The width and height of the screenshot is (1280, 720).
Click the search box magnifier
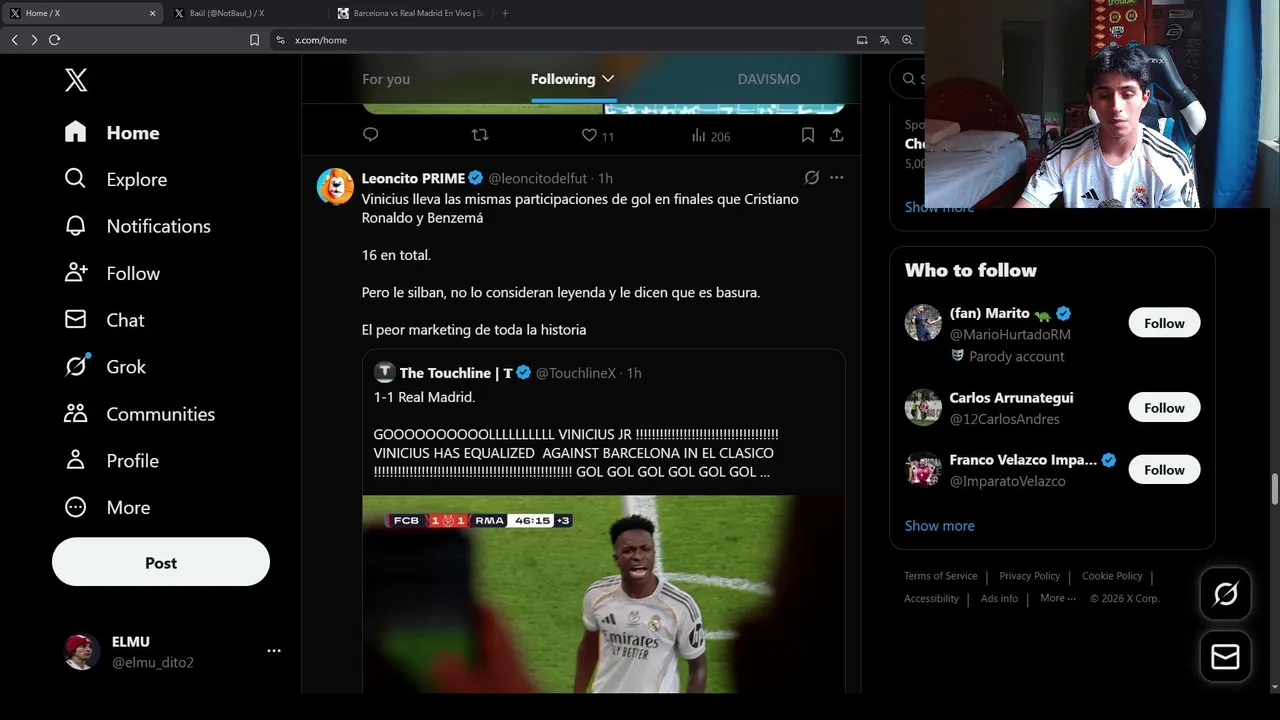tap(908, 78)
